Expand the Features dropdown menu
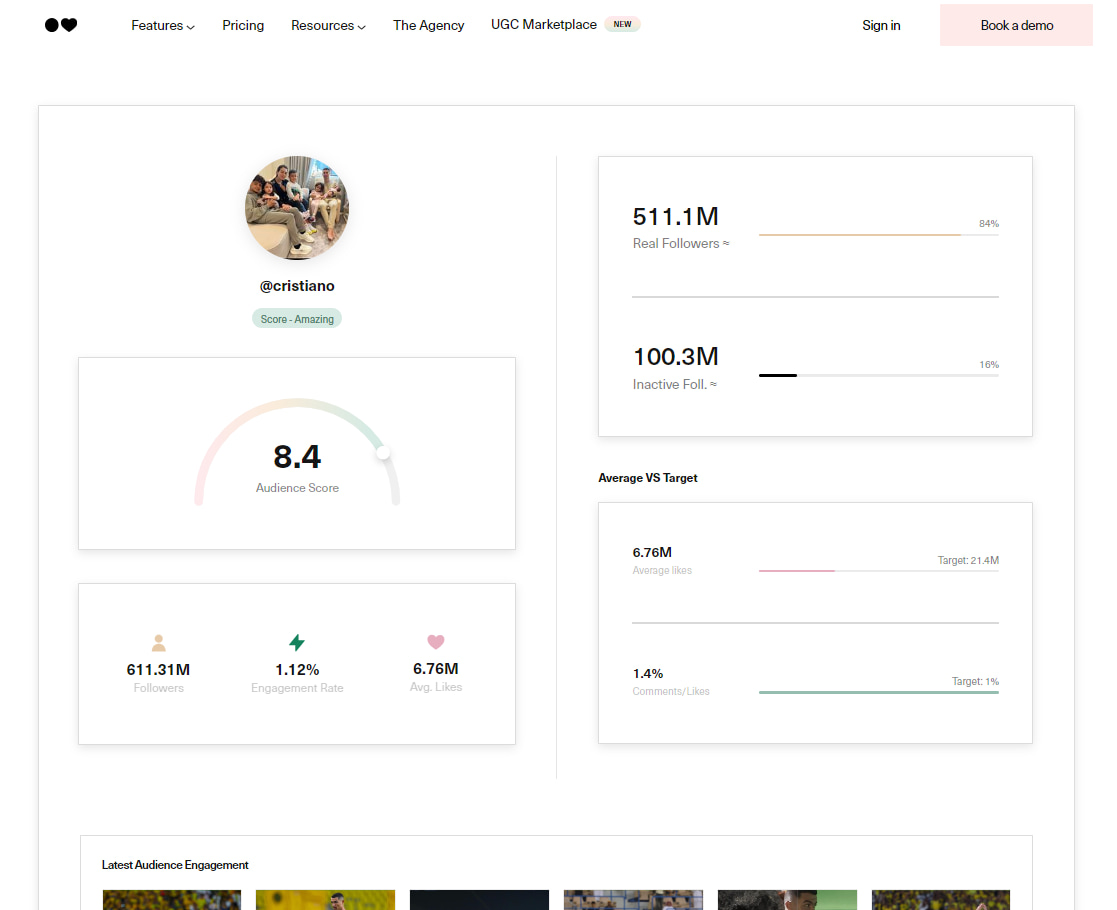1117x910 pixels. tap(162, 26)
